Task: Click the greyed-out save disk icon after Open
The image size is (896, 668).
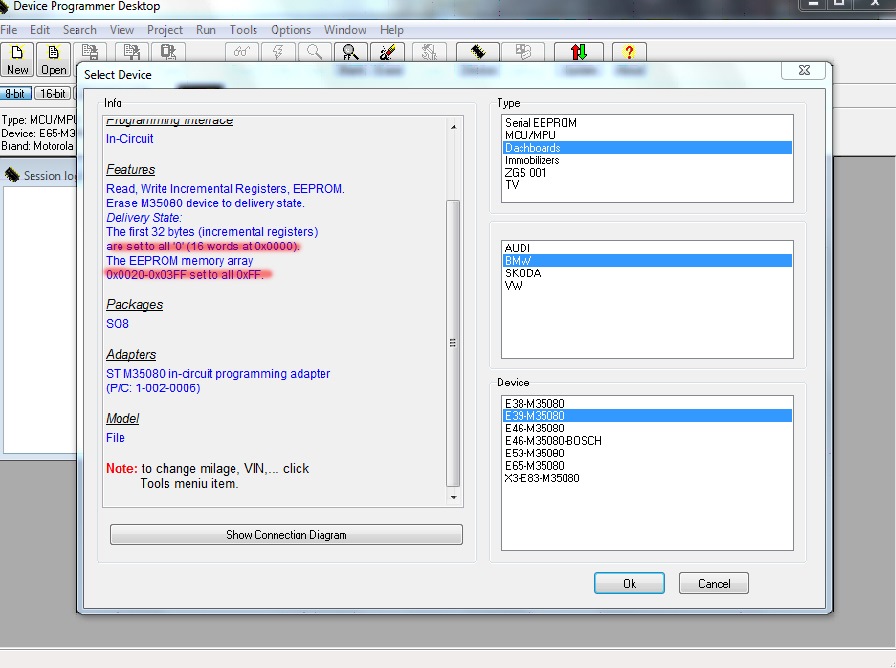Action: (90, 52)
